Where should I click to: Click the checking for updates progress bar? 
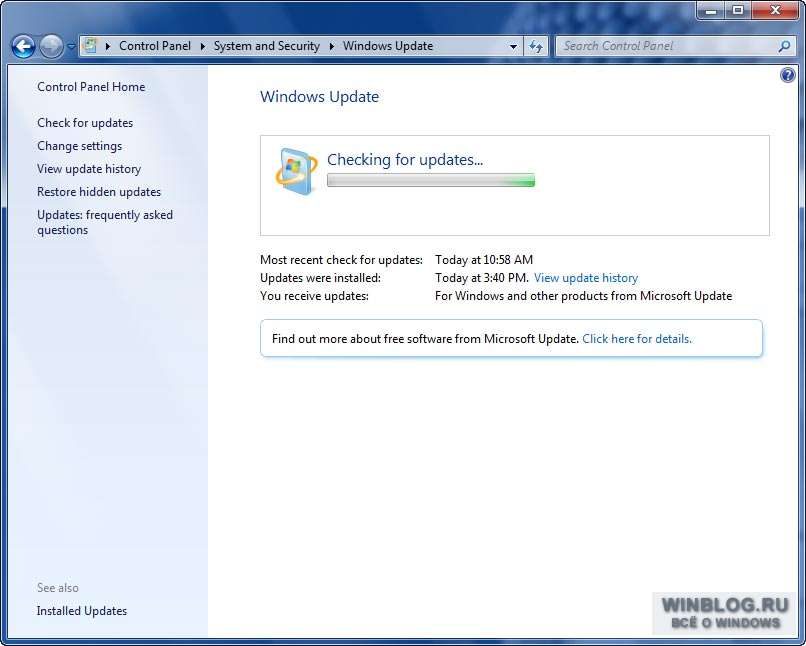[431, 180]
